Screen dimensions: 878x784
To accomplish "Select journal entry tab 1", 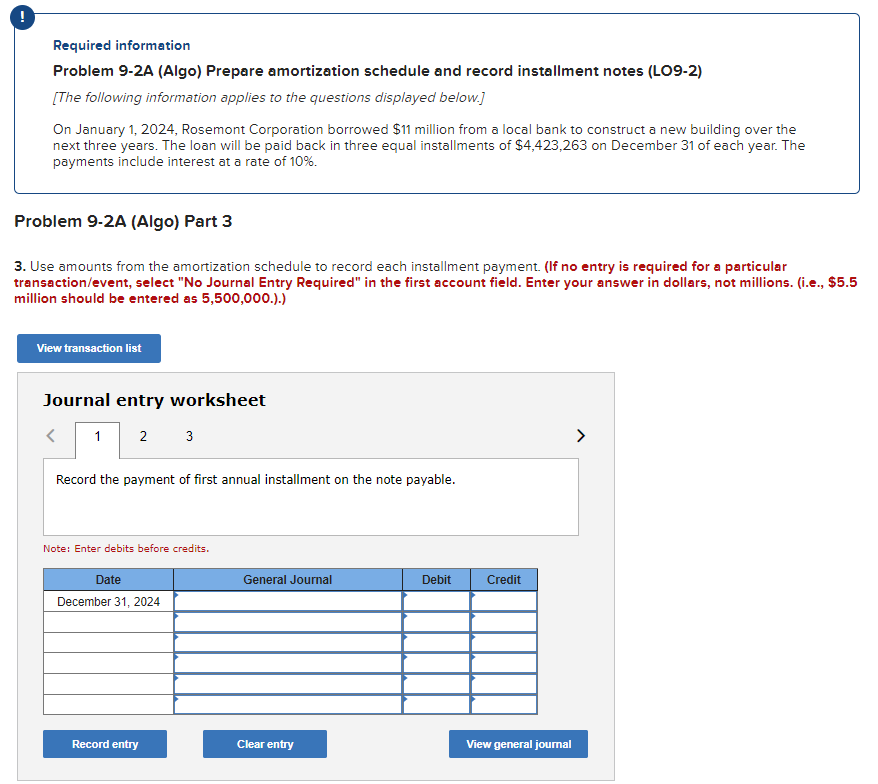I will pos(97,436).
